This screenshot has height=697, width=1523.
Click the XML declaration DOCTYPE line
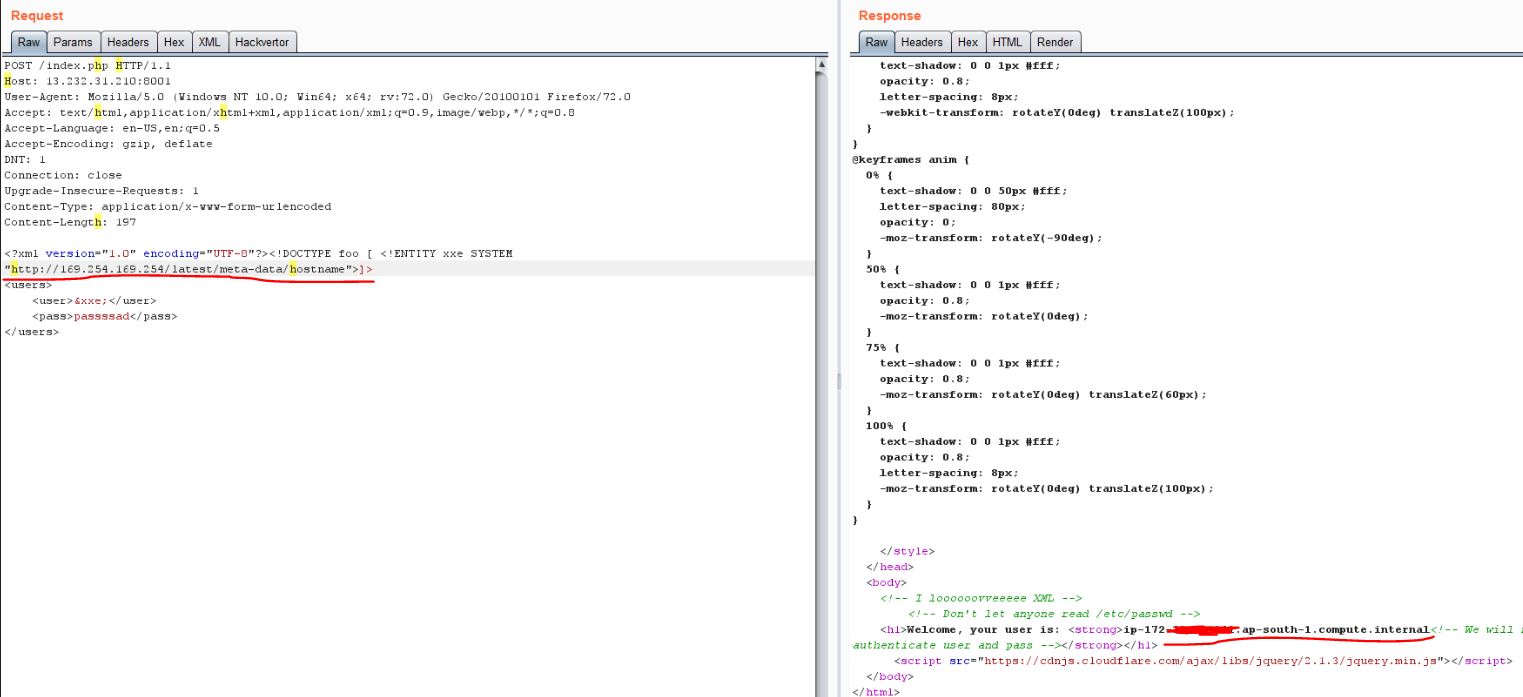(258, 253)
